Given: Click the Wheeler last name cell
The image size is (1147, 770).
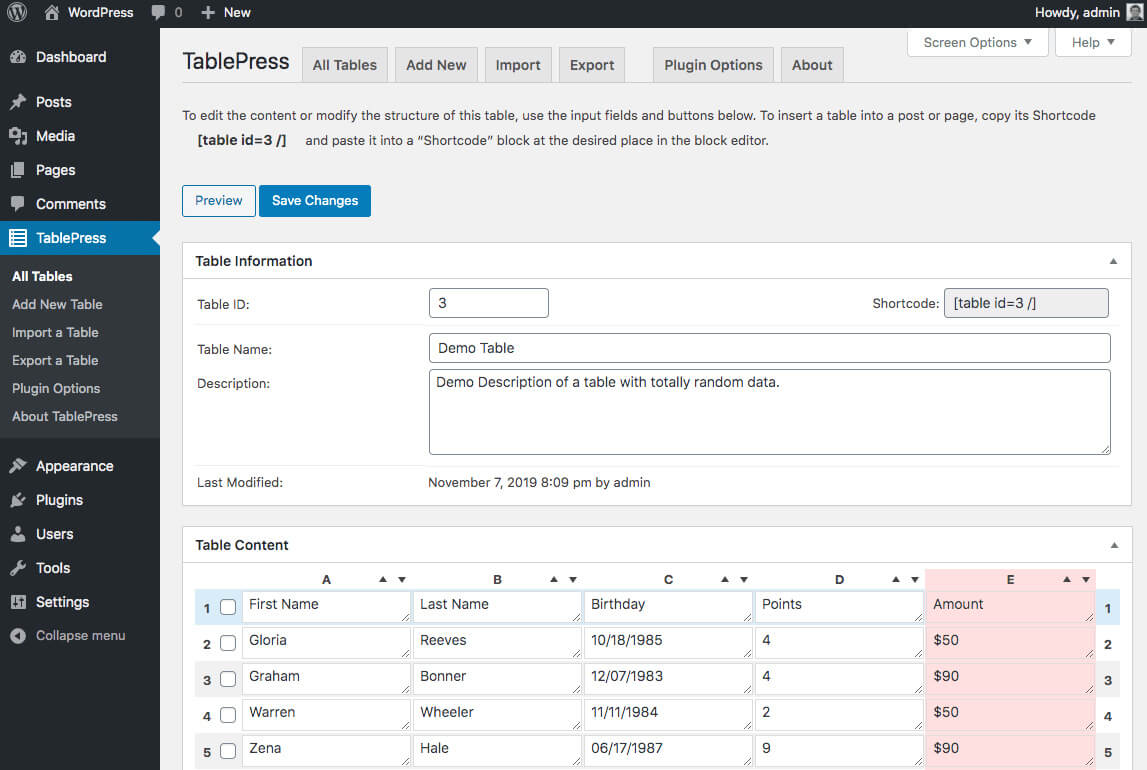Looking at the screenshot, I should click(x=497, y=714).
